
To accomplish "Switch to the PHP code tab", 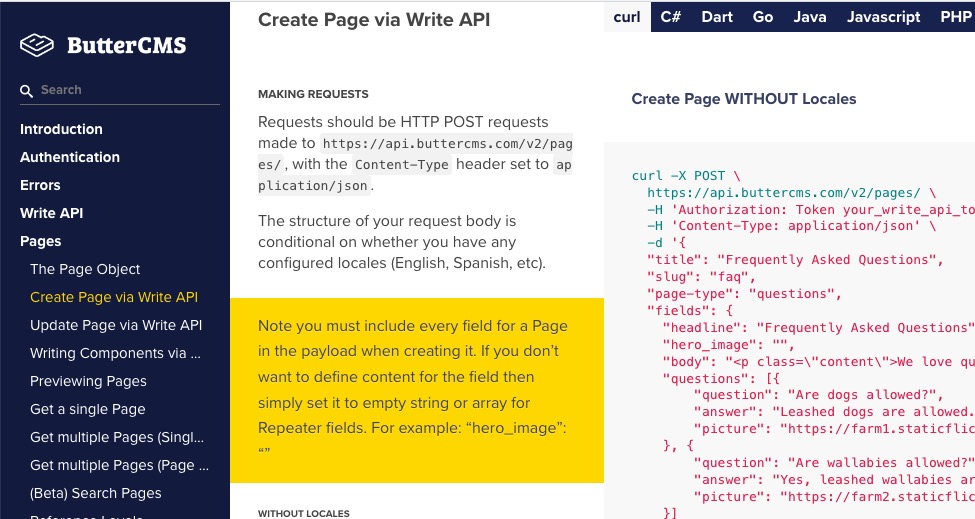I will (x=956, y=17).
